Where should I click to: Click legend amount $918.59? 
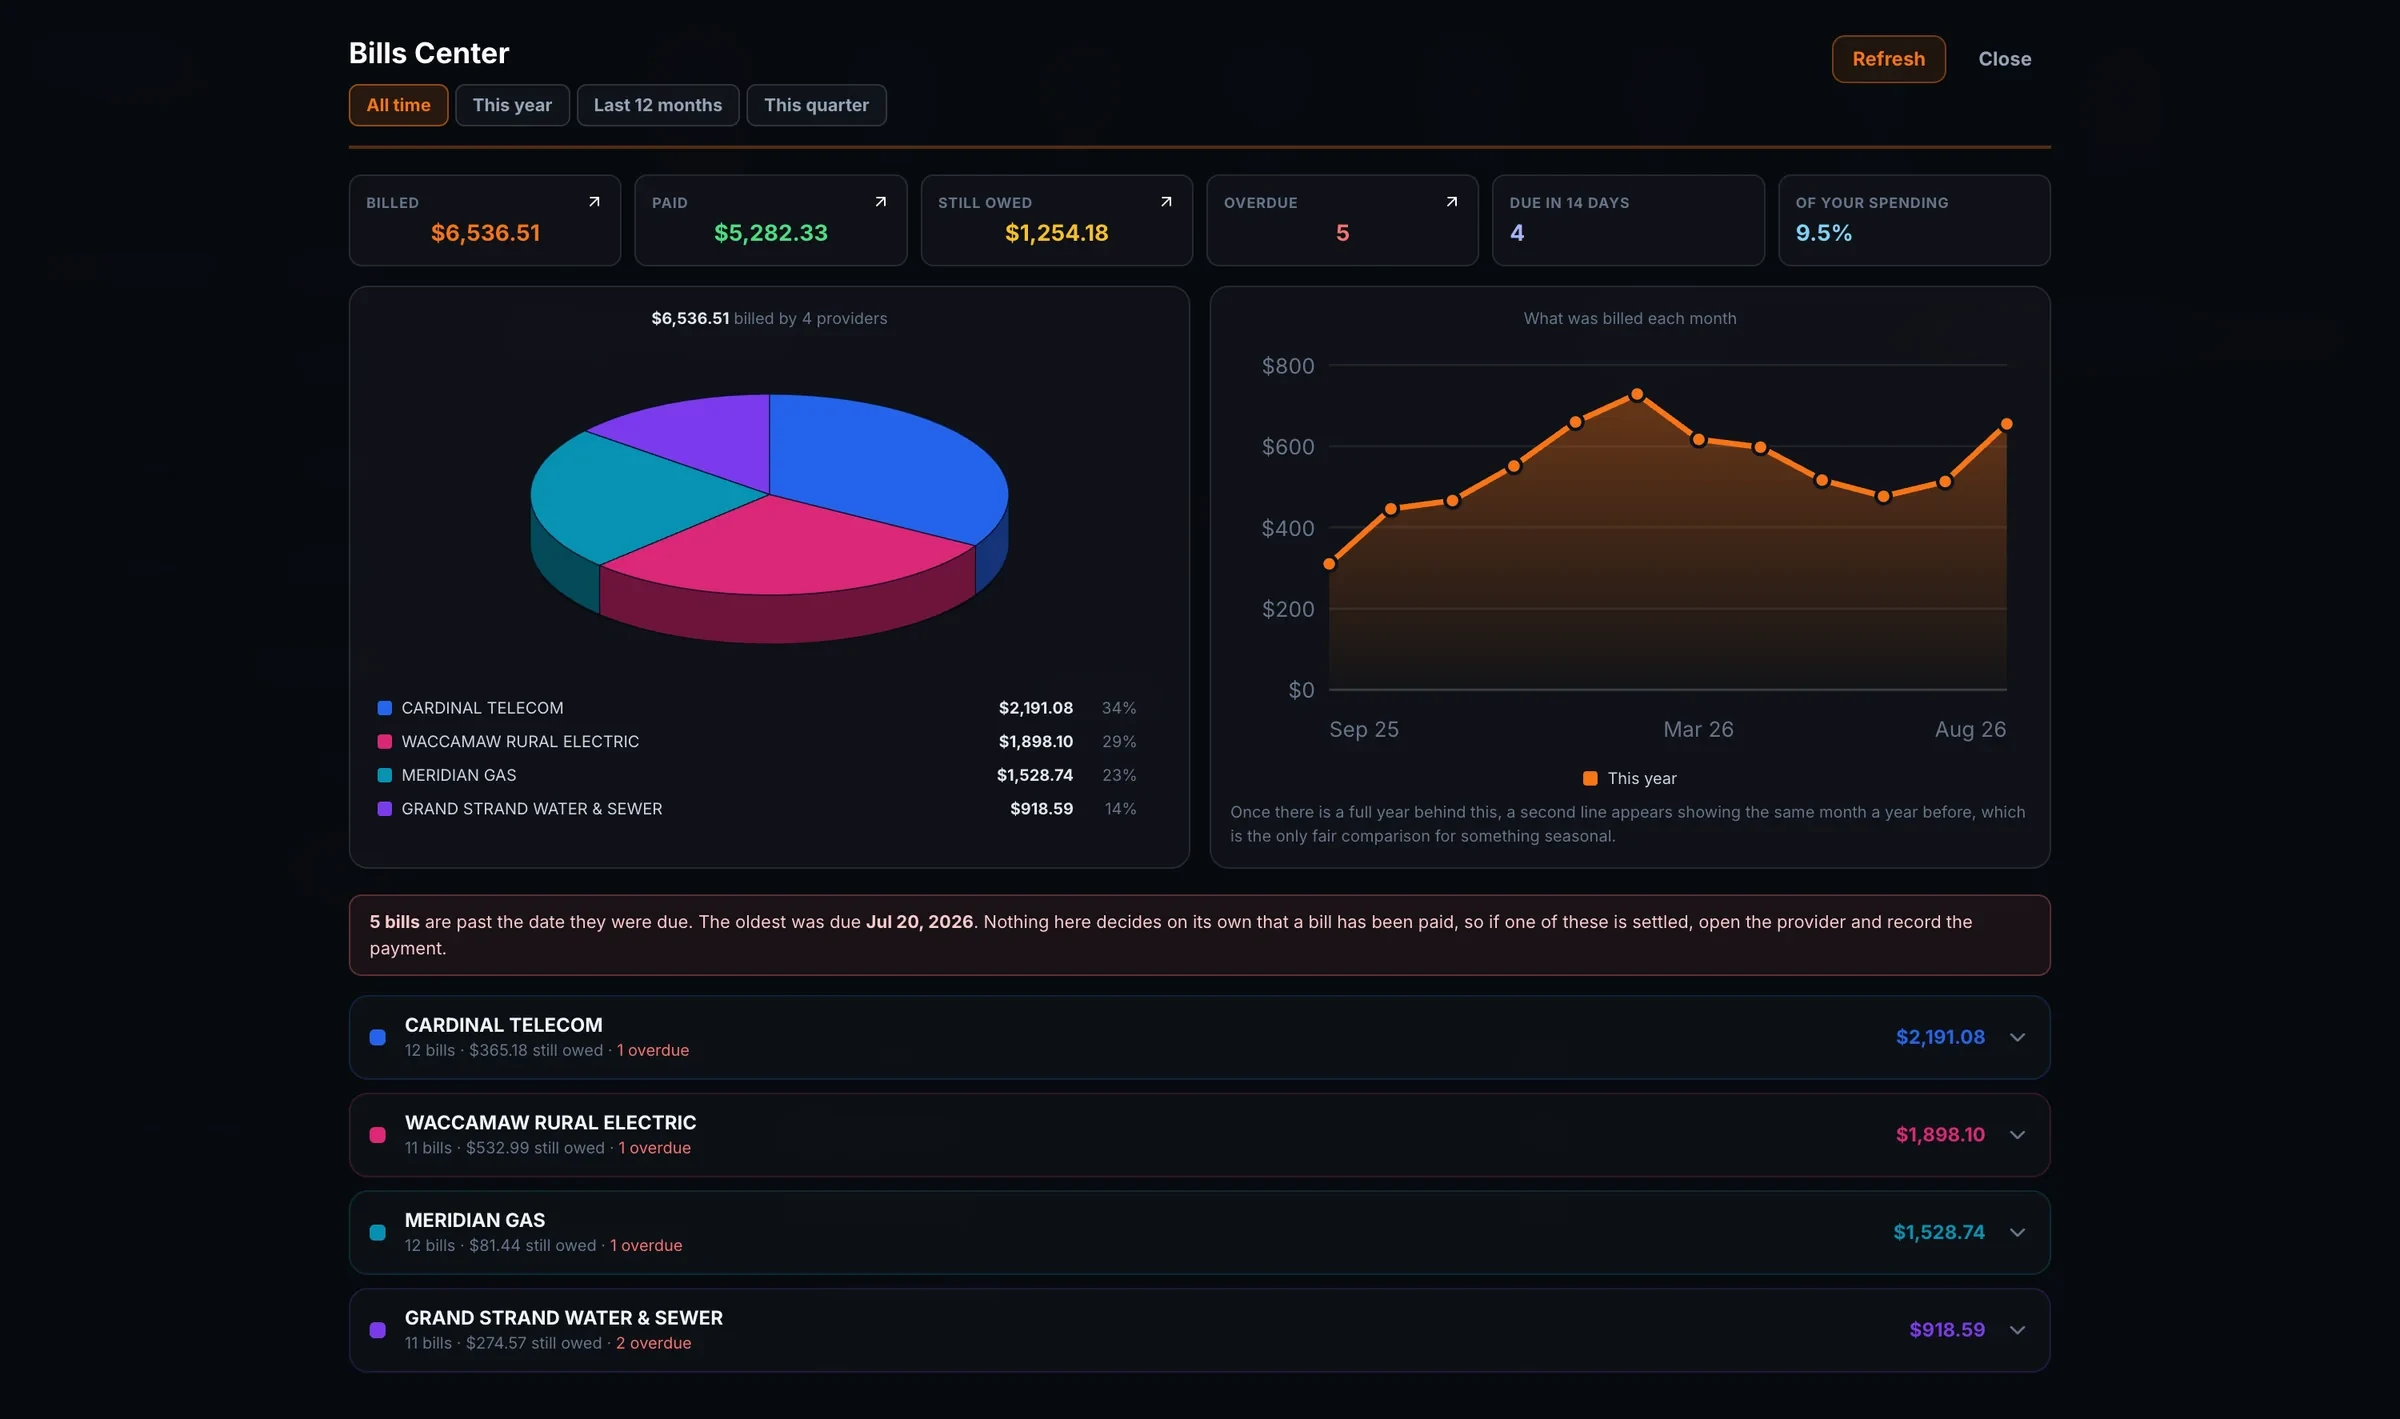(x=1041, y=809)
